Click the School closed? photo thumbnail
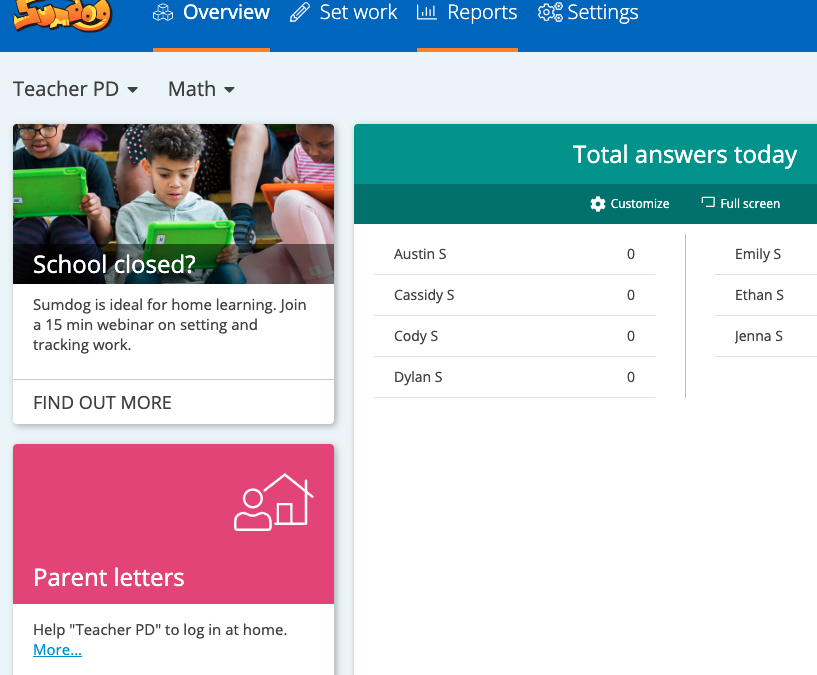 tap(174, 204)
